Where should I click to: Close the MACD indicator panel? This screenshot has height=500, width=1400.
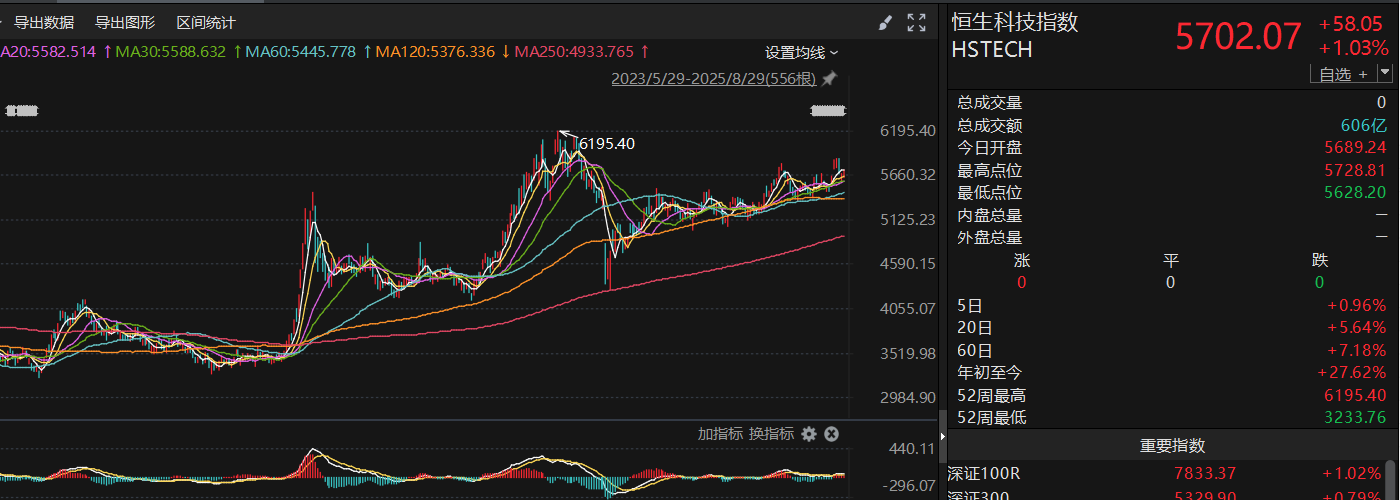click(x=831, y=434)
